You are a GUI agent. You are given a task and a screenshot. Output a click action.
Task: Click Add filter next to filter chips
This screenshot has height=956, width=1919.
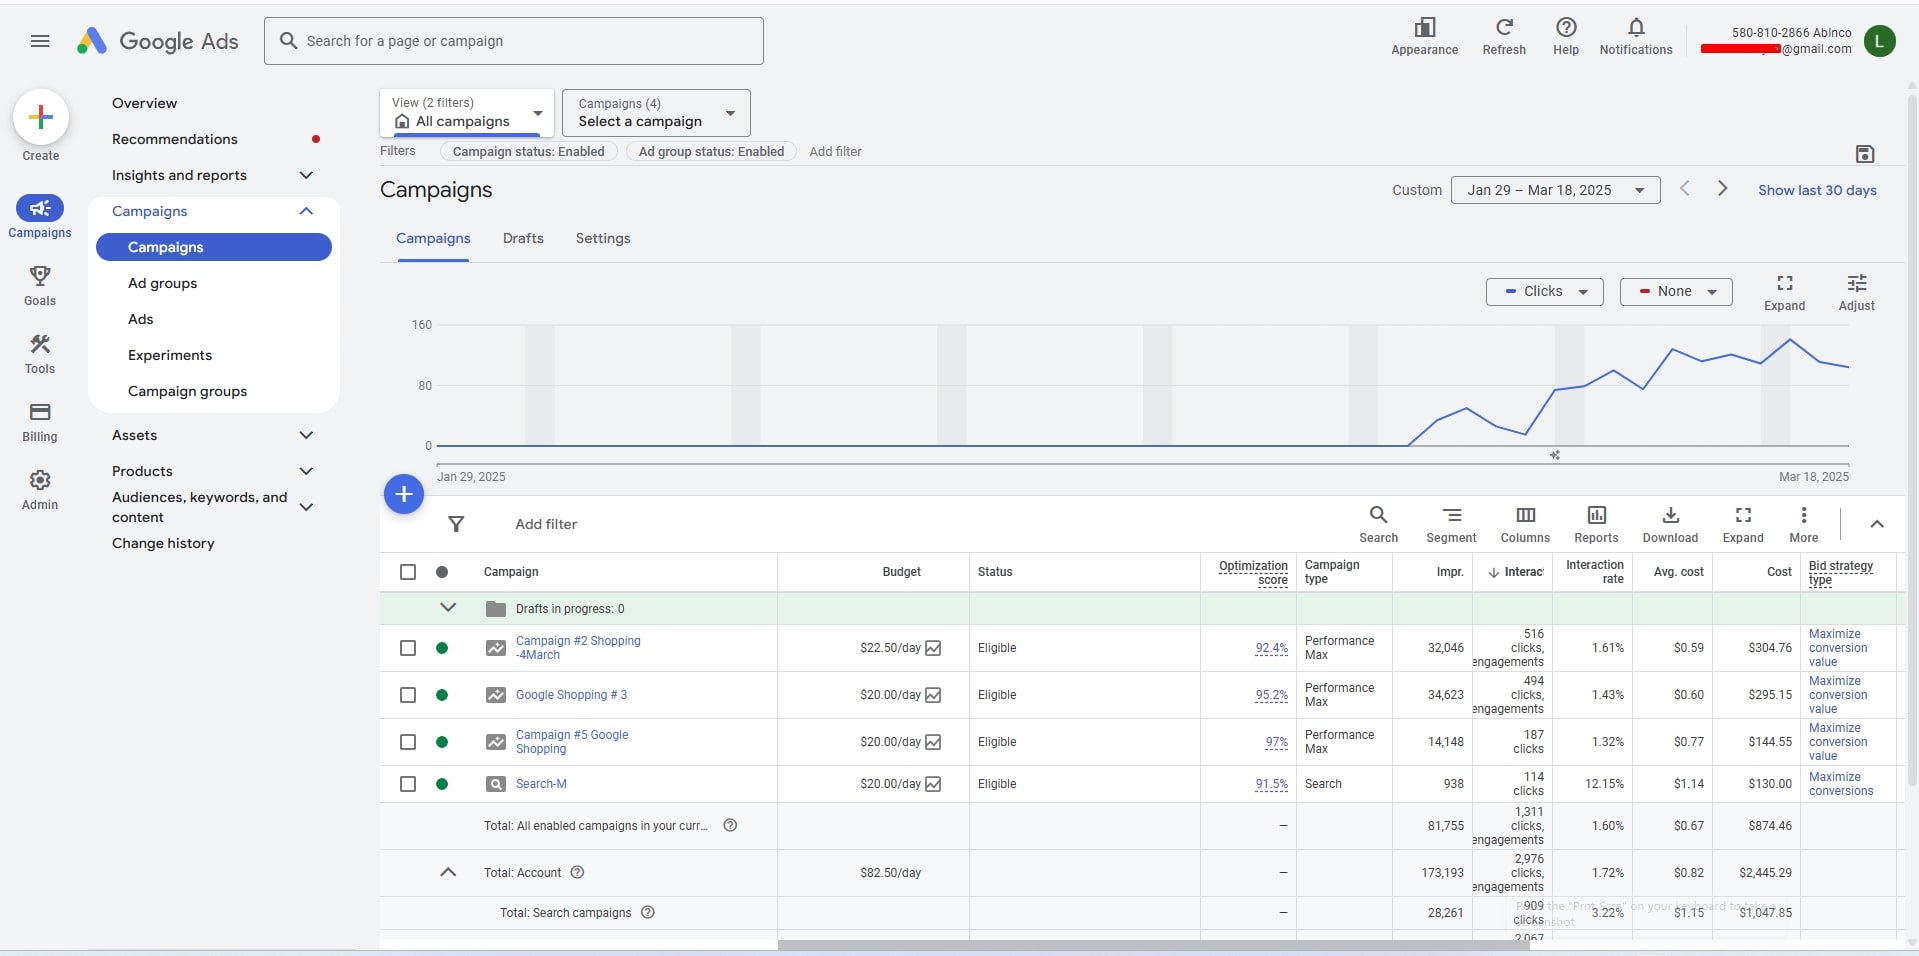point(835,152)
